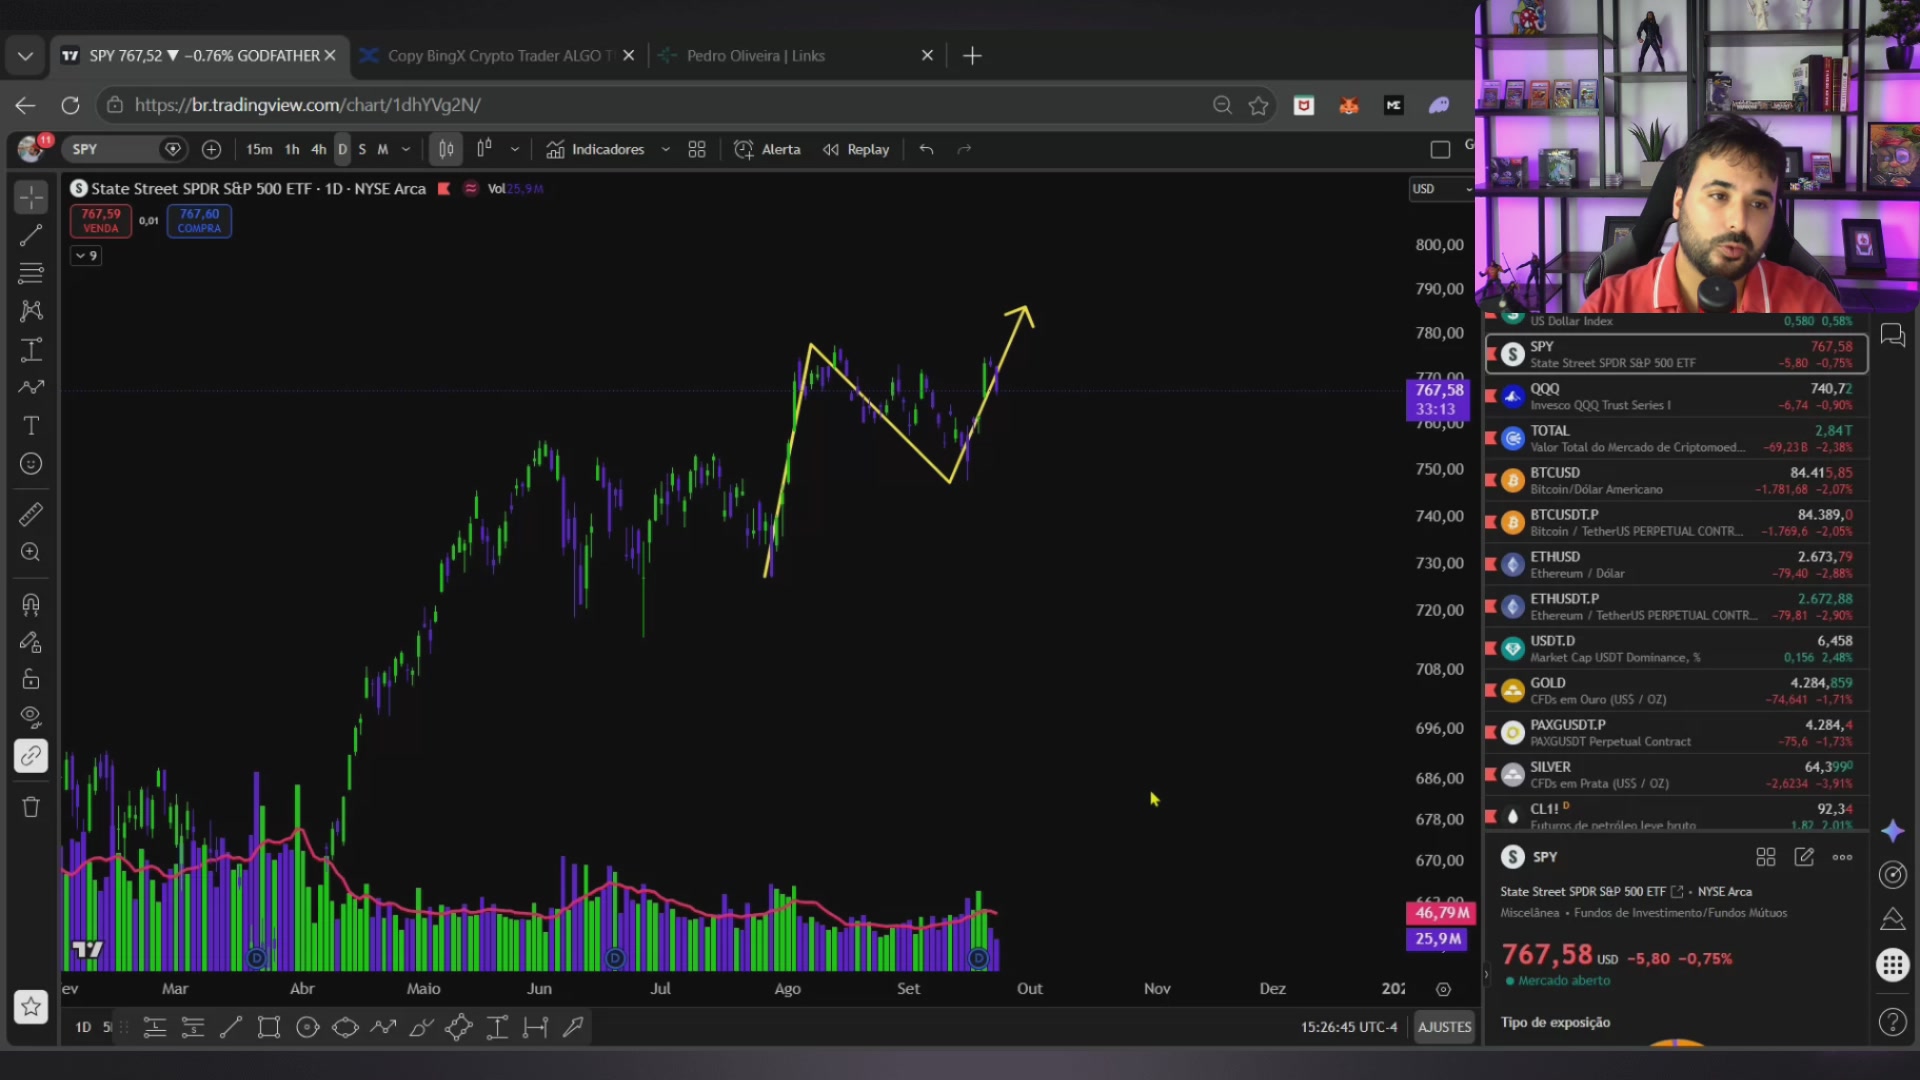The width and height of the screenshot is (1920, 1080).
Task: Switch to the SPY GODFATHER browser tab
Action: (x=199, y=56)
